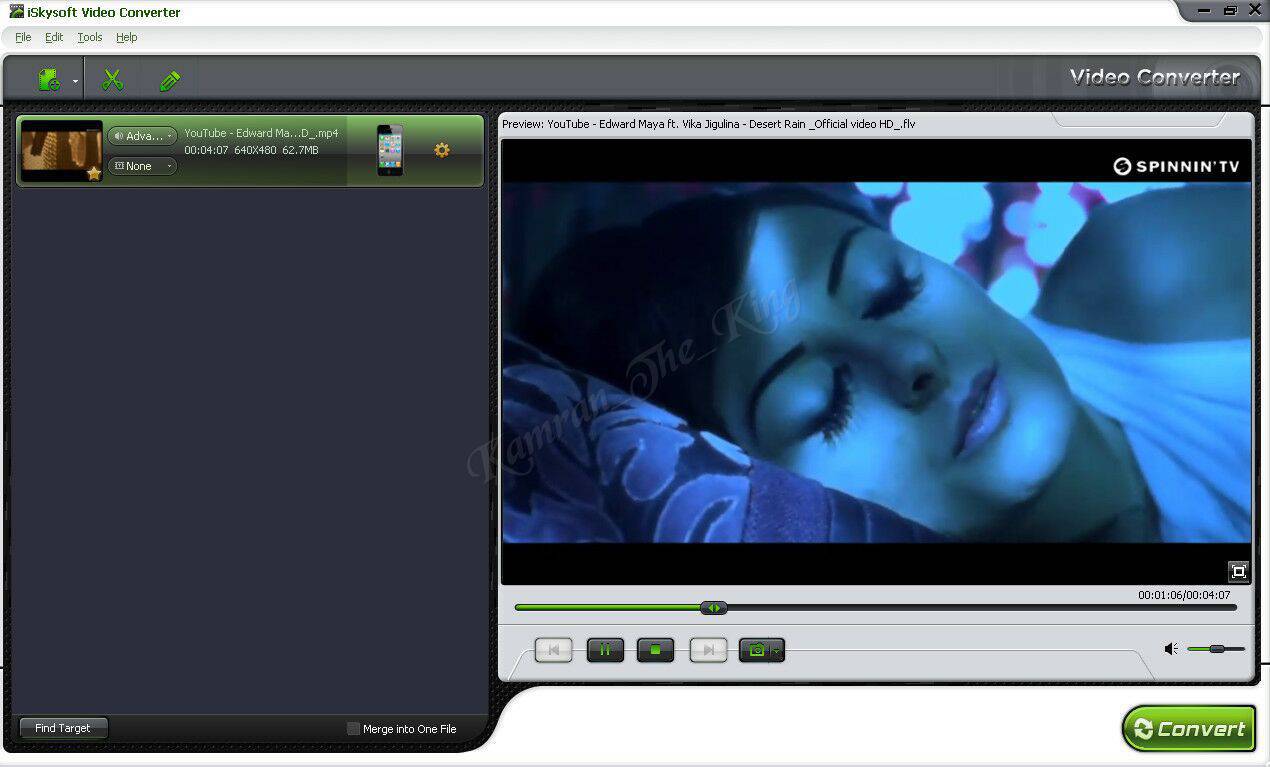Select the Desert Rain video thumbnail
Viewport: 1270px width, 767px height.
(x=62, y=151)
